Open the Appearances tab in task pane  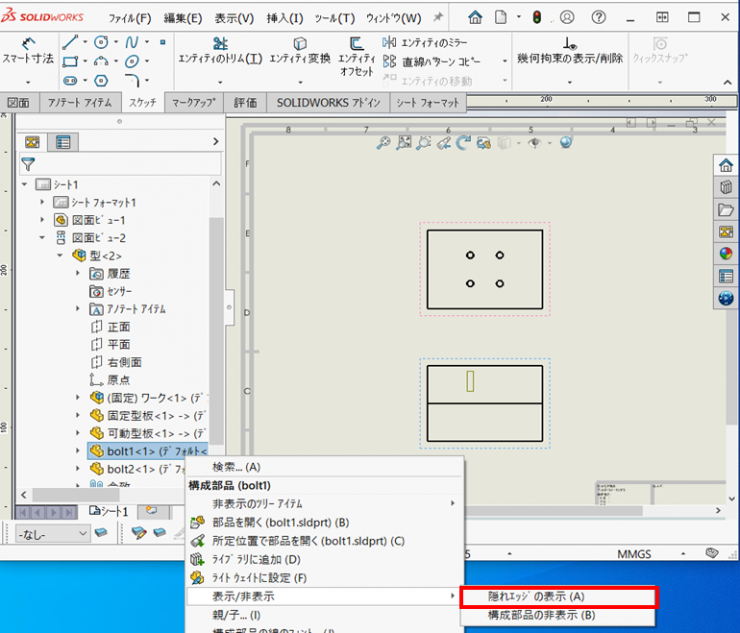click(726, 254)
